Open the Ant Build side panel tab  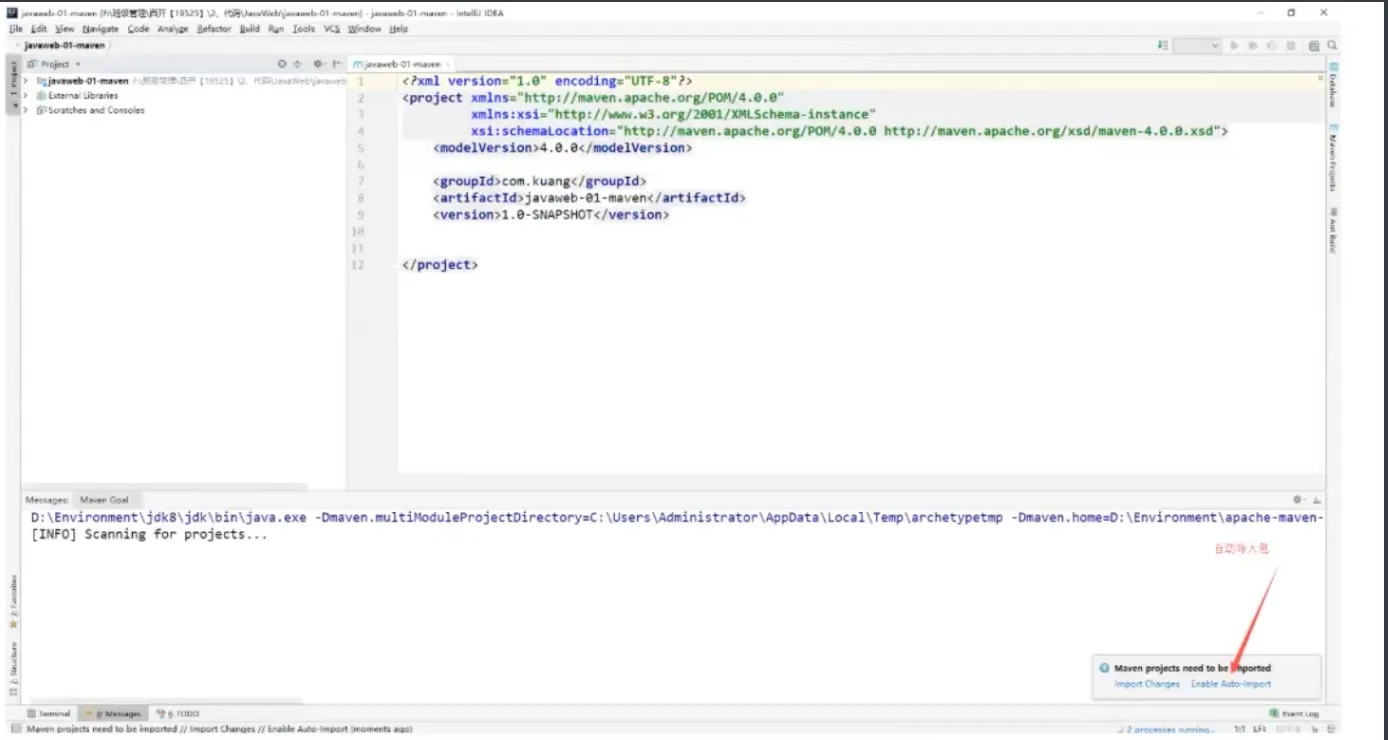[1333, 229]
